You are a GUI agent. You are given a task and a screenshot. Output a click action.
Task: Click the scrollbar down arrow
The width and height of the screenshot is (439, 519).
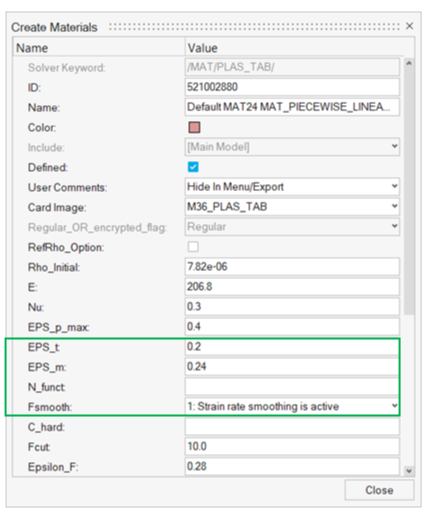point(409,471)
